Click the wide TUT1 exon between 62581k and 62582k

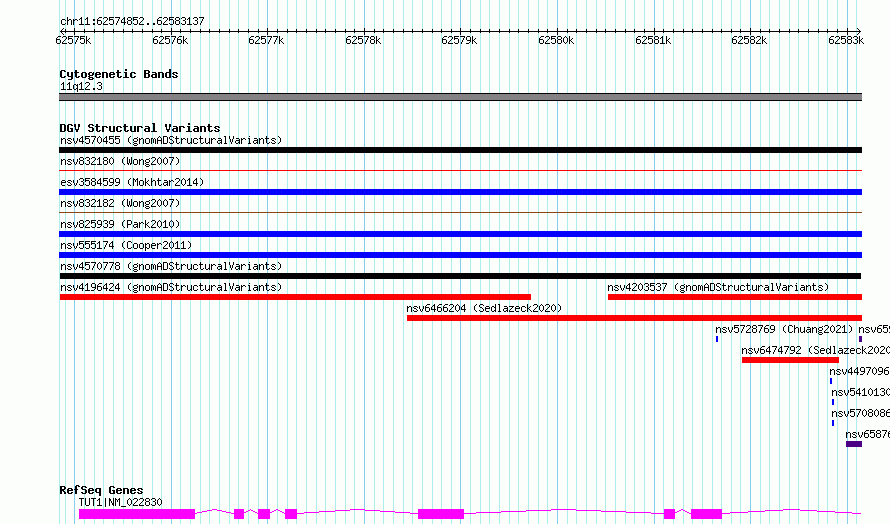click(706, 514)
